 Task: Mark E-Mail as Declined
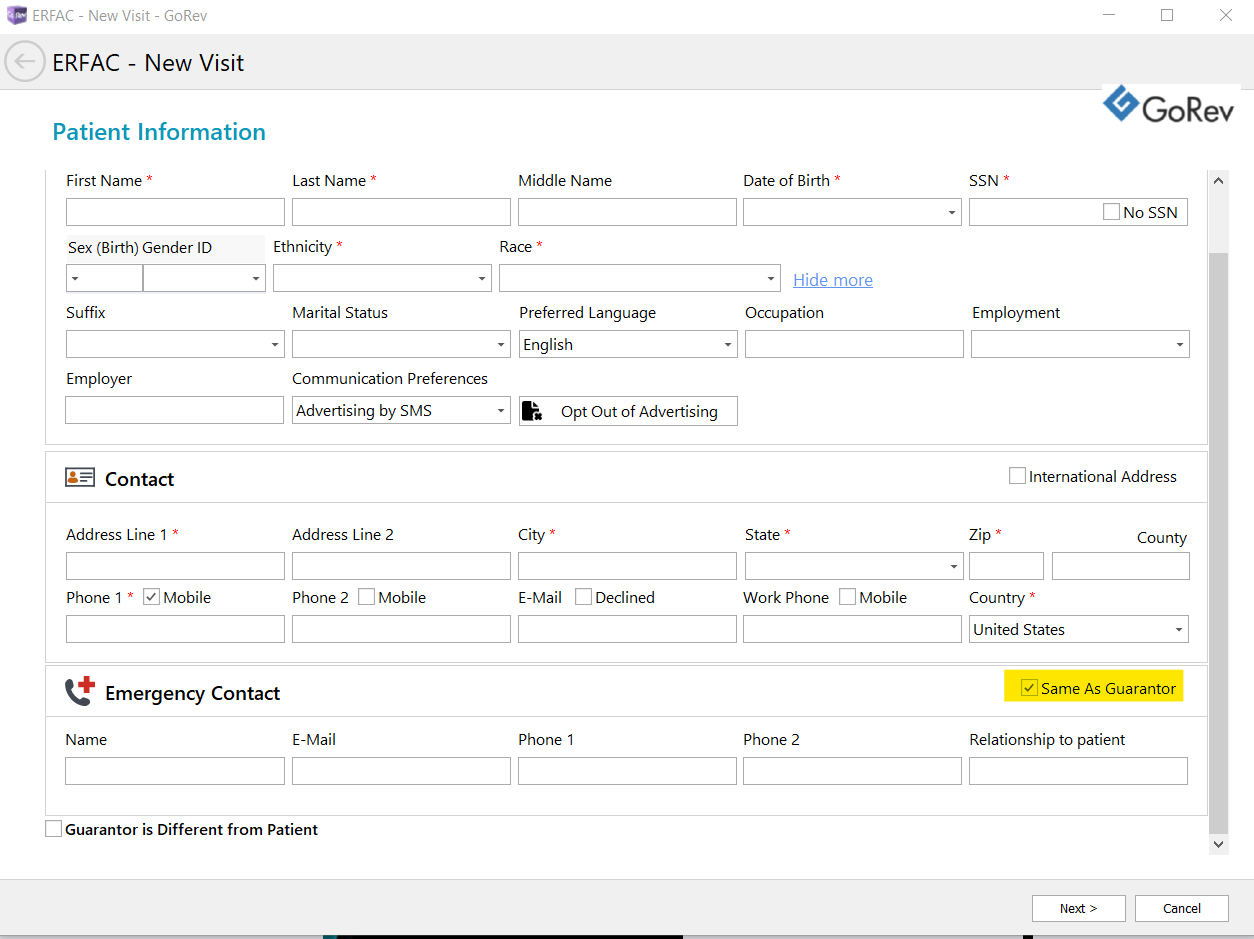pyautogui.click(x=584, y=597)
